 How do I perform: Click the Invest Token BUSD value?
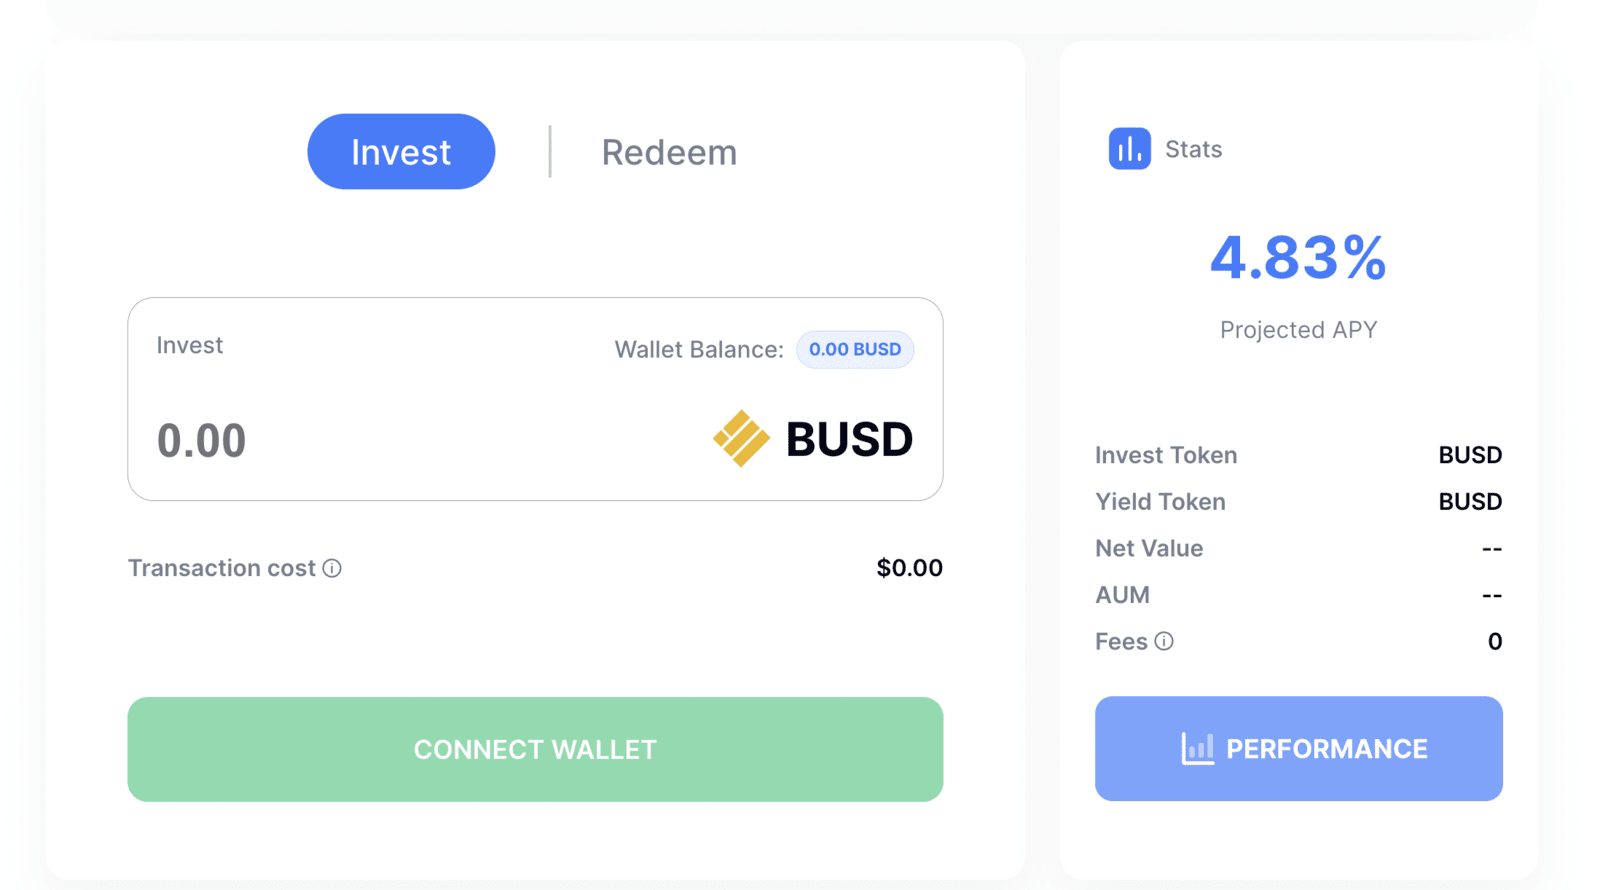coord(1470,455)
